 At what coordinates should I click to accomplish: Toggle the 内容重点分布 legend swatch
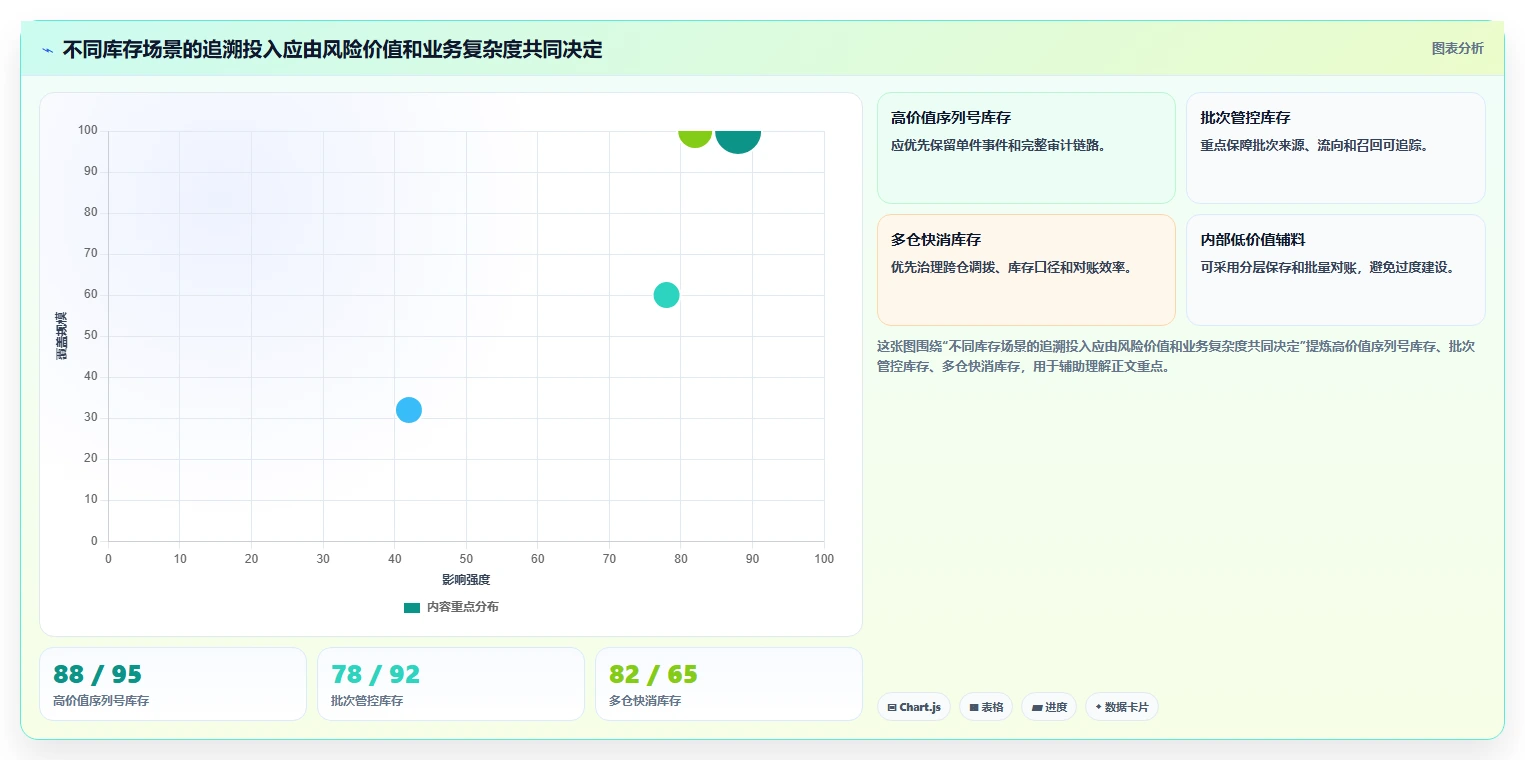click(x=412, y=607)
